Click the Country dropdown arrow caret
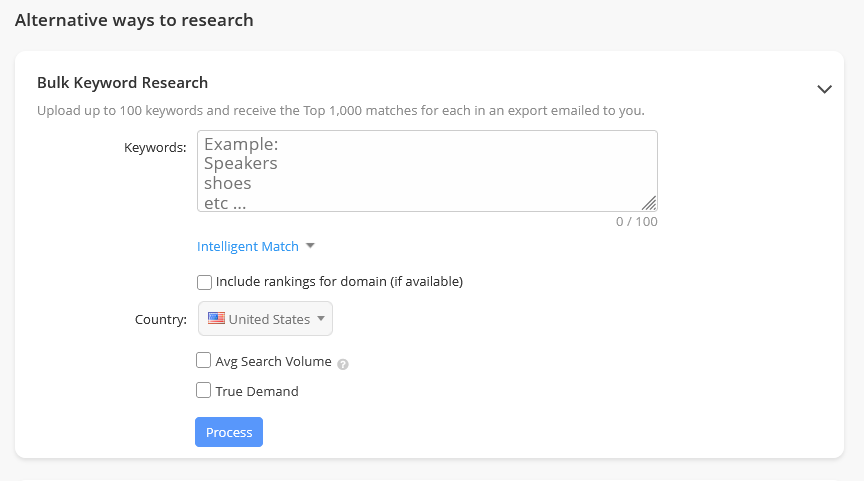This screenshot has height=481, width=864. coord(321,319)
